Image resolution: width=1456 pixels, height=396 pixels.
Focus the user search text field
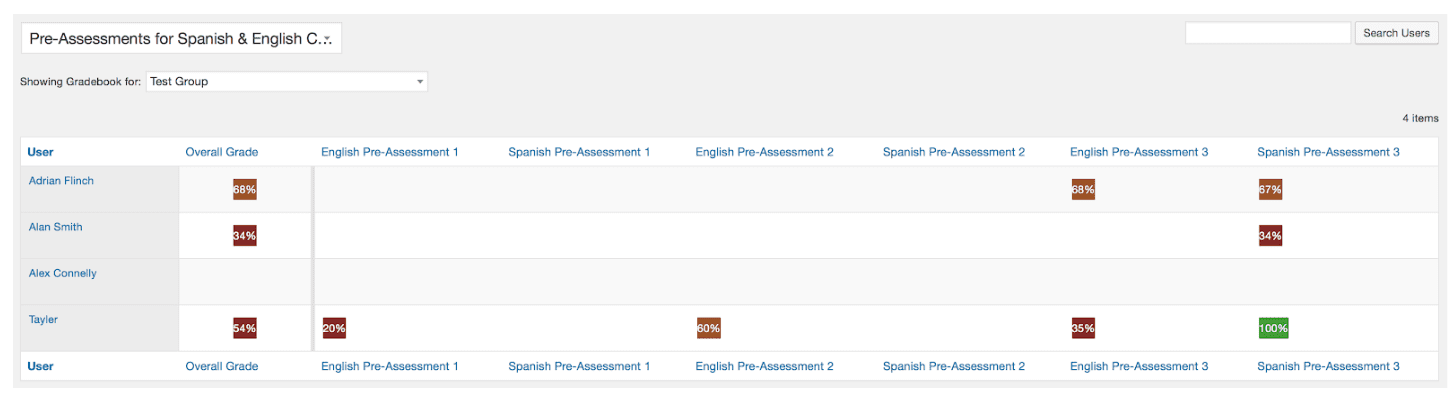pyautogui.click(x=1267, y=33)
